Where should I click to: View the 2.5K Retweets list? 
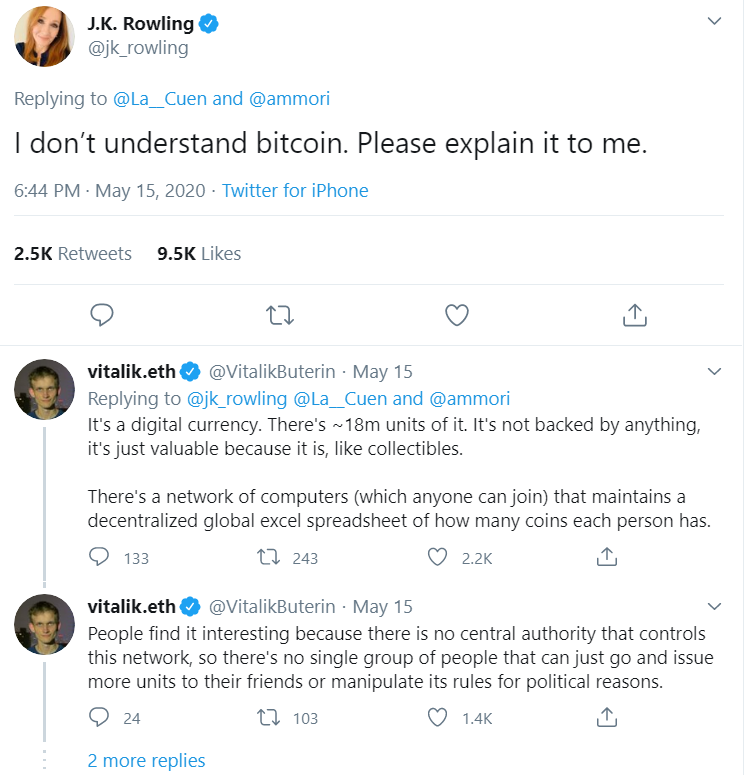(73, 254)
